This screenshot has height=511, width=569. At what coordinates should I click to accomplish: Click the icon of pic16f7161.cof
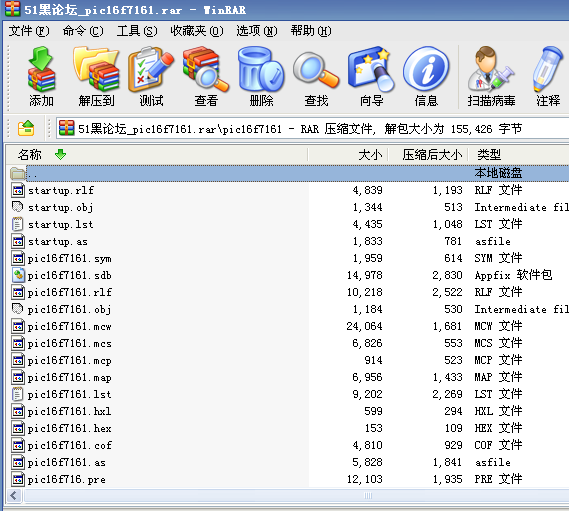click(18, 445)
